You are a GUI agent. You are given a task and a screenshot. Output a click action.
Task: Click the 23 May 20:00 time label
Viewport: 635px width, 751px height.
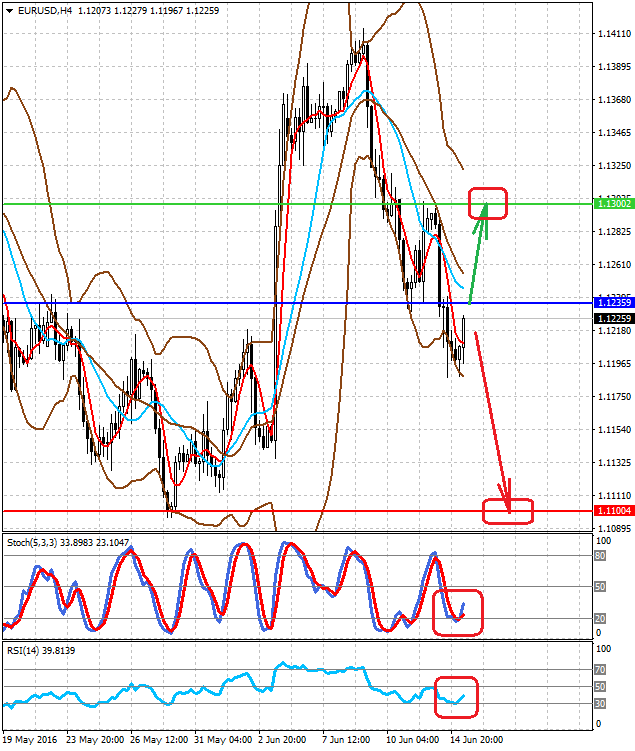pyautogui.click(x=95, y=740)
